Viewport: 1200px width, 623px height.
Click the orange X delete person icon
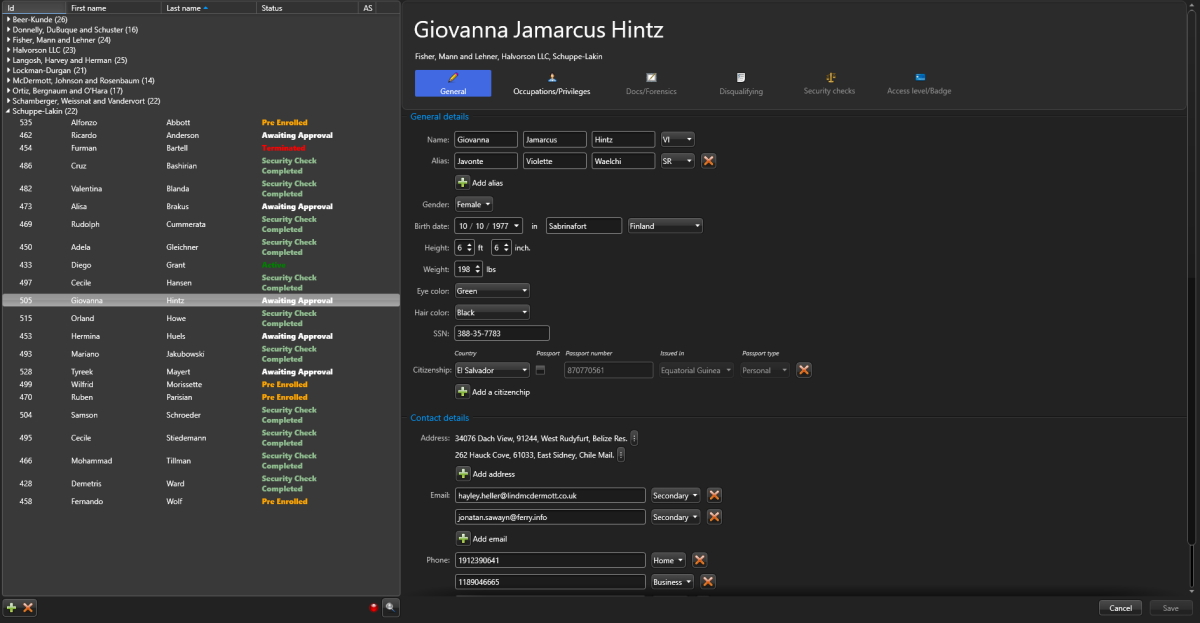tap(28, 607)
